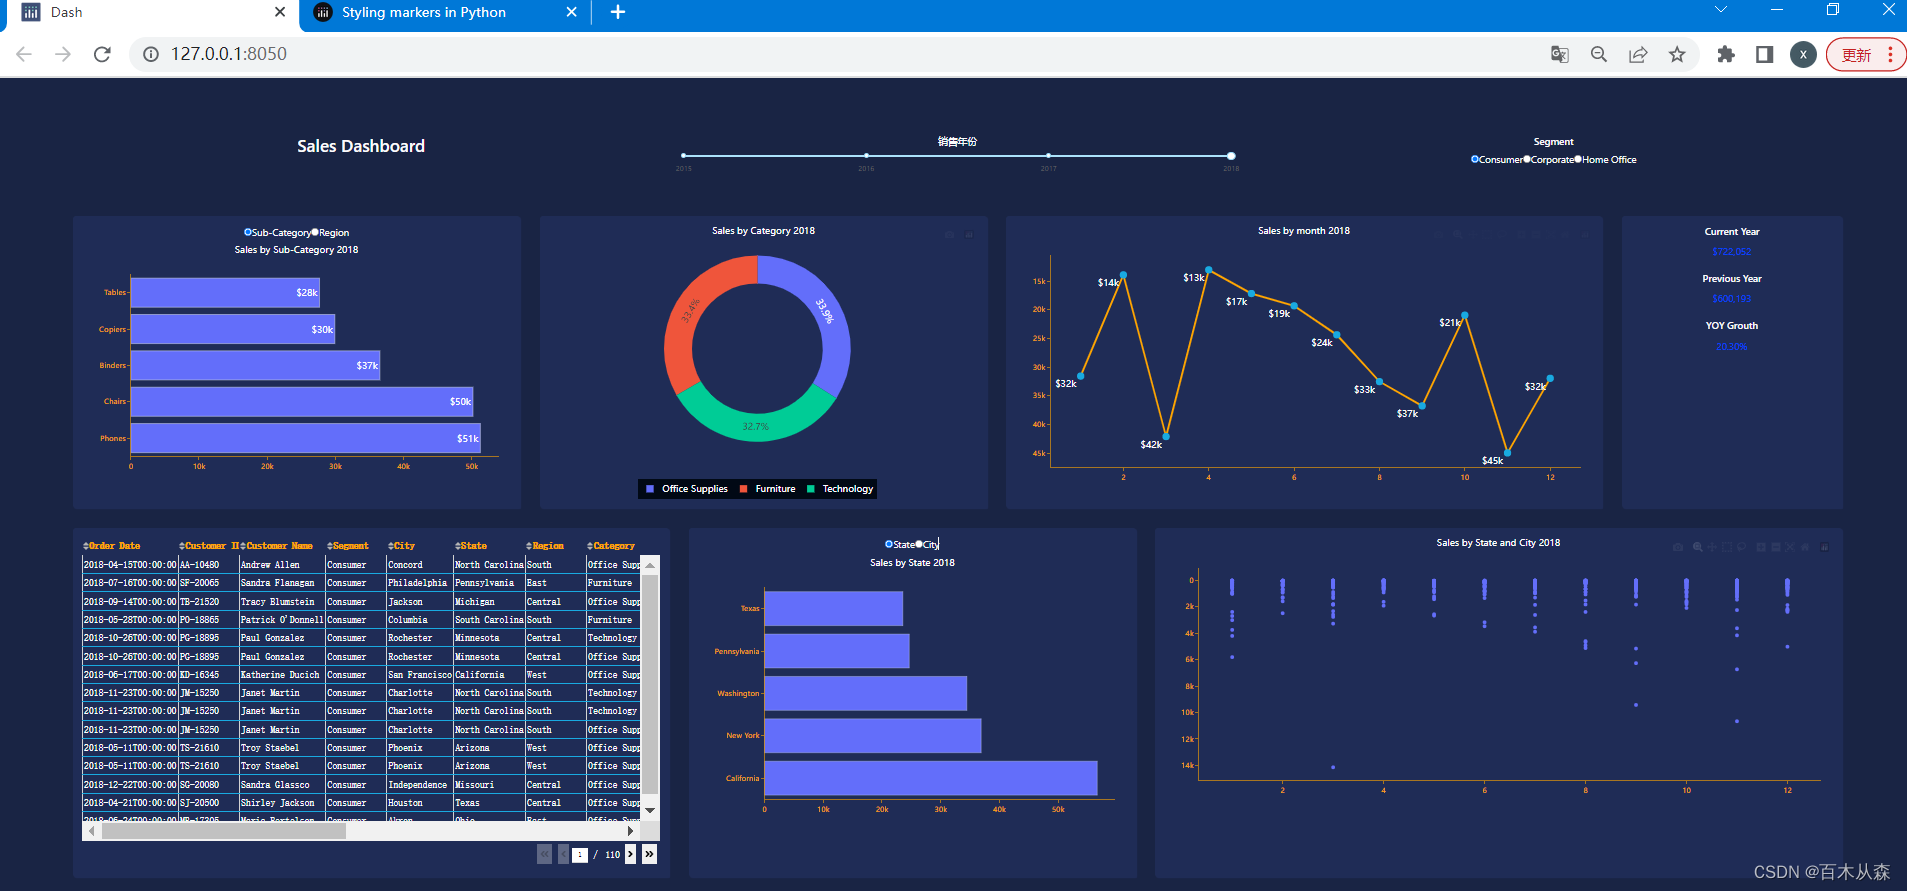Screen dimensions: 1907x891
Task: Click zoom in icon of scatter modebar
Action: [x=1761, y=547]
